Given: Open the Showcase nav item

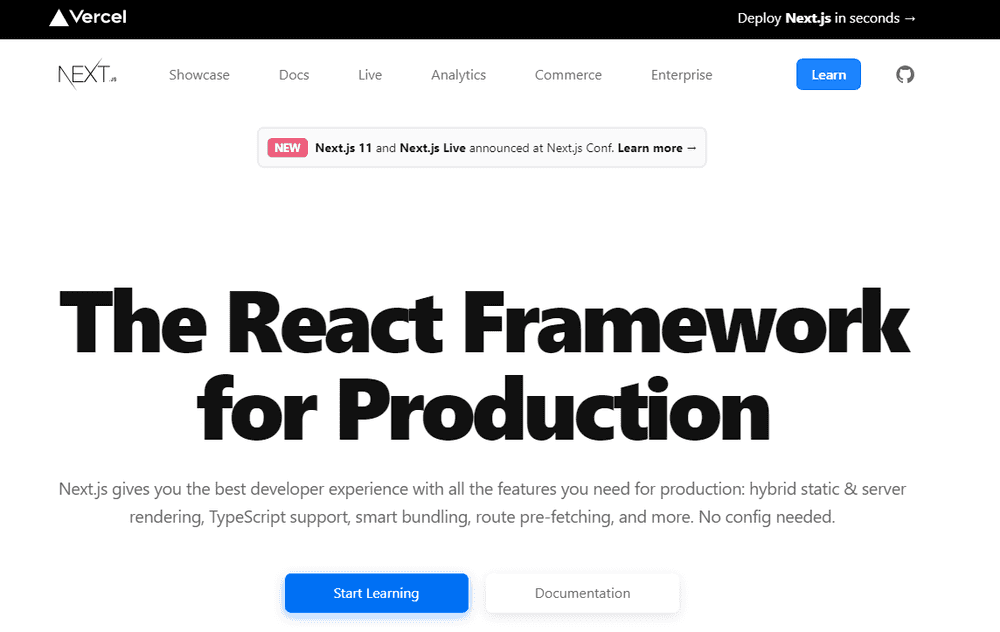Looking at the screenshot, I should tap(199, 75).
